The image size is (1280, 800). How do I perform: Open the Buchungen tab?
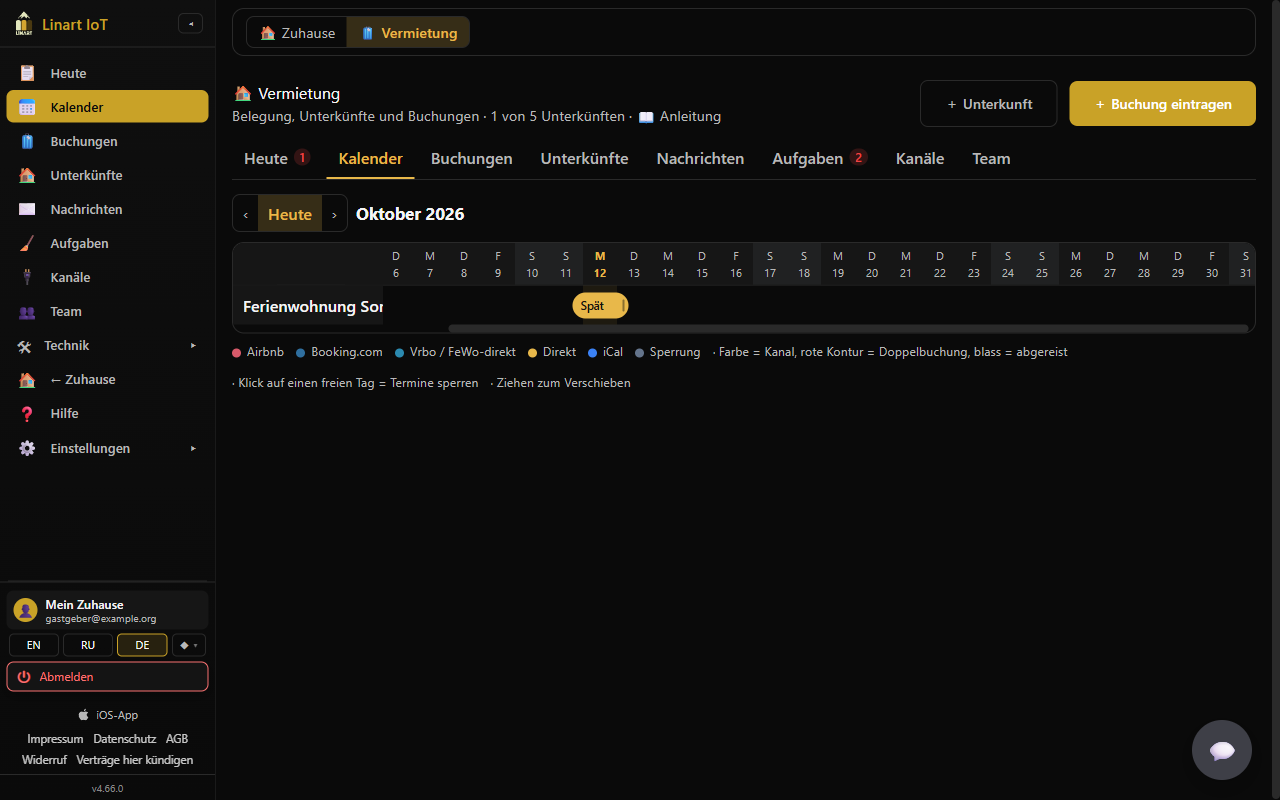[472, 158]
